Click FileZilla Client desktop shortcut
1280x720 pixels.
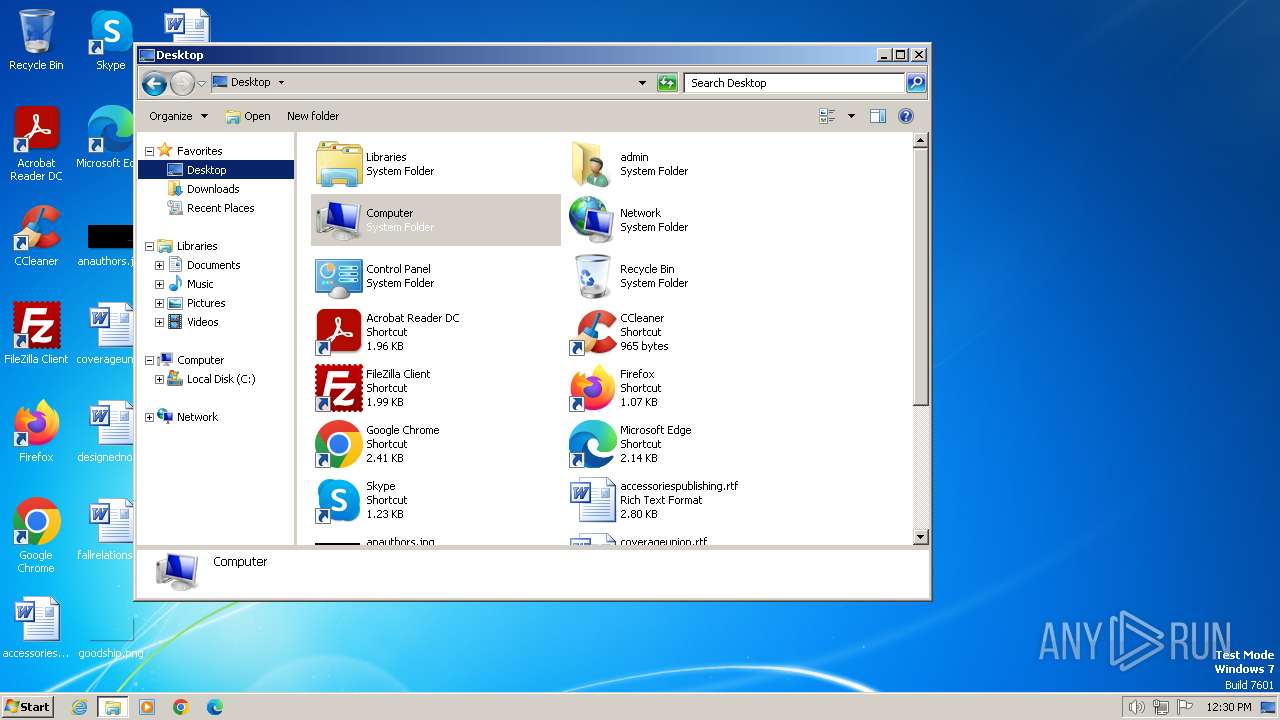point(36,334)
